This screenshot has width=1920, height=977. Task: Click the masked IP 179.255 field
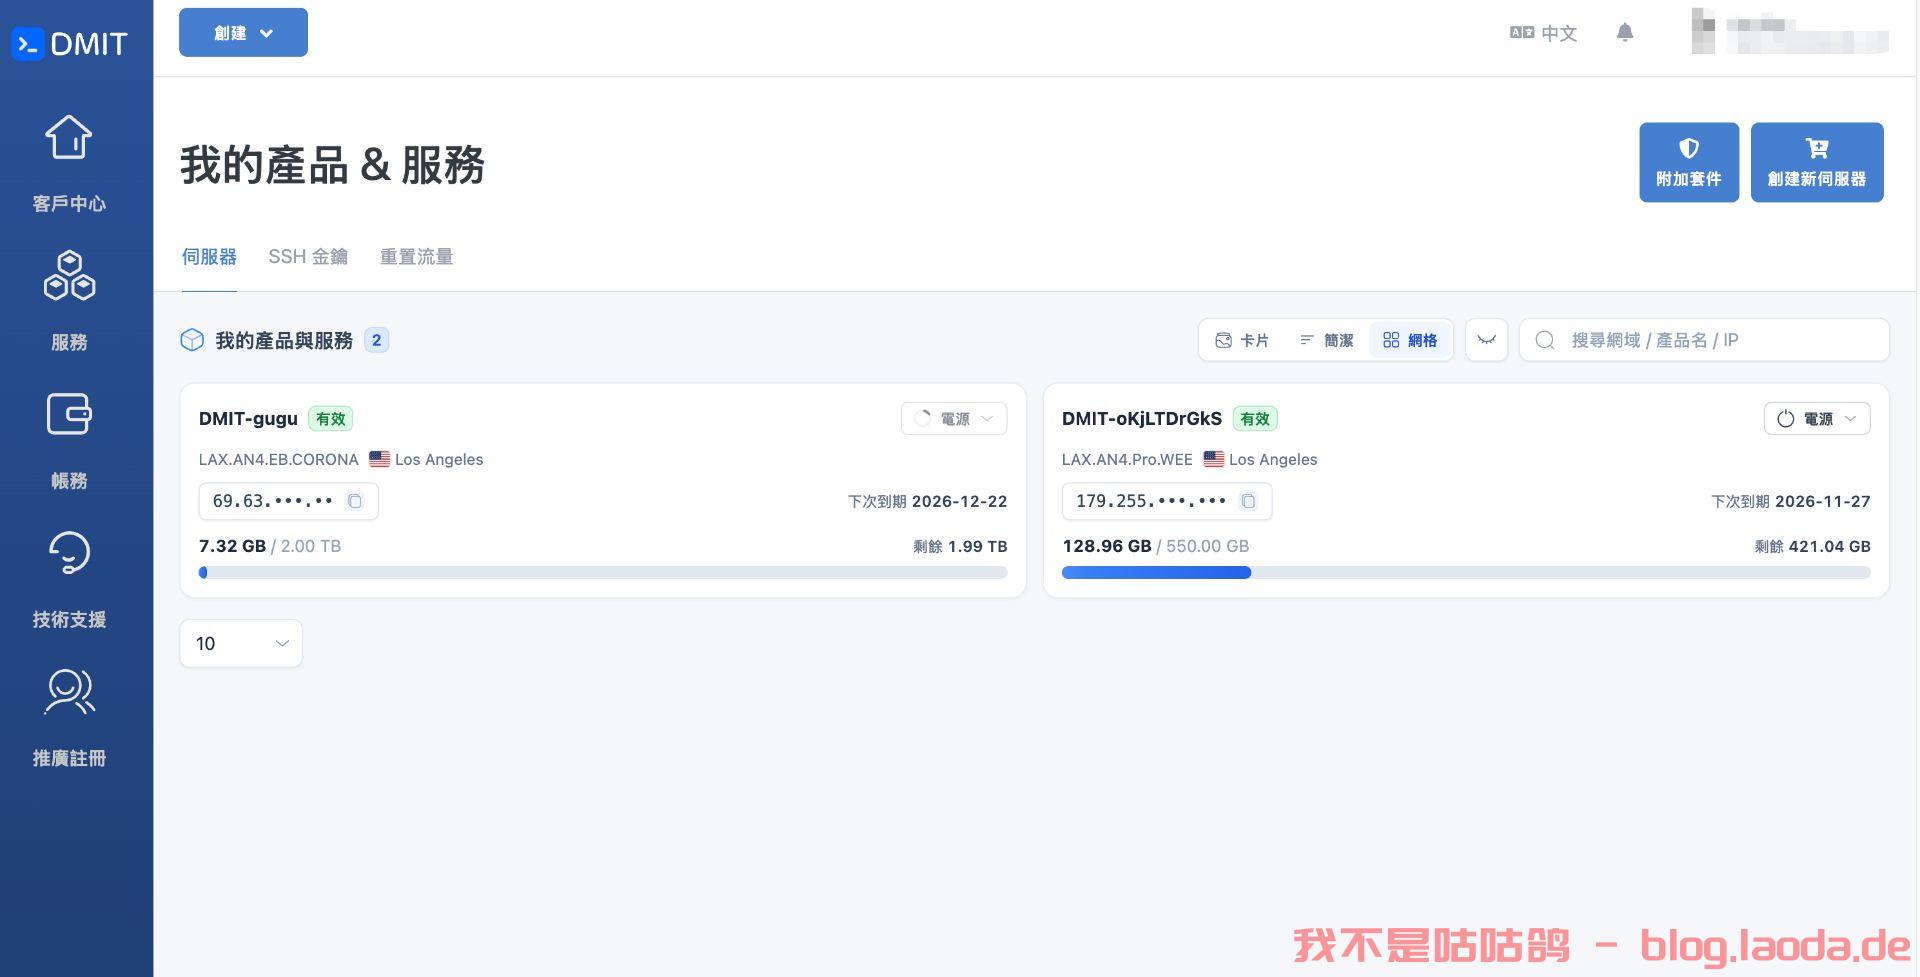tap(1167, 501)
